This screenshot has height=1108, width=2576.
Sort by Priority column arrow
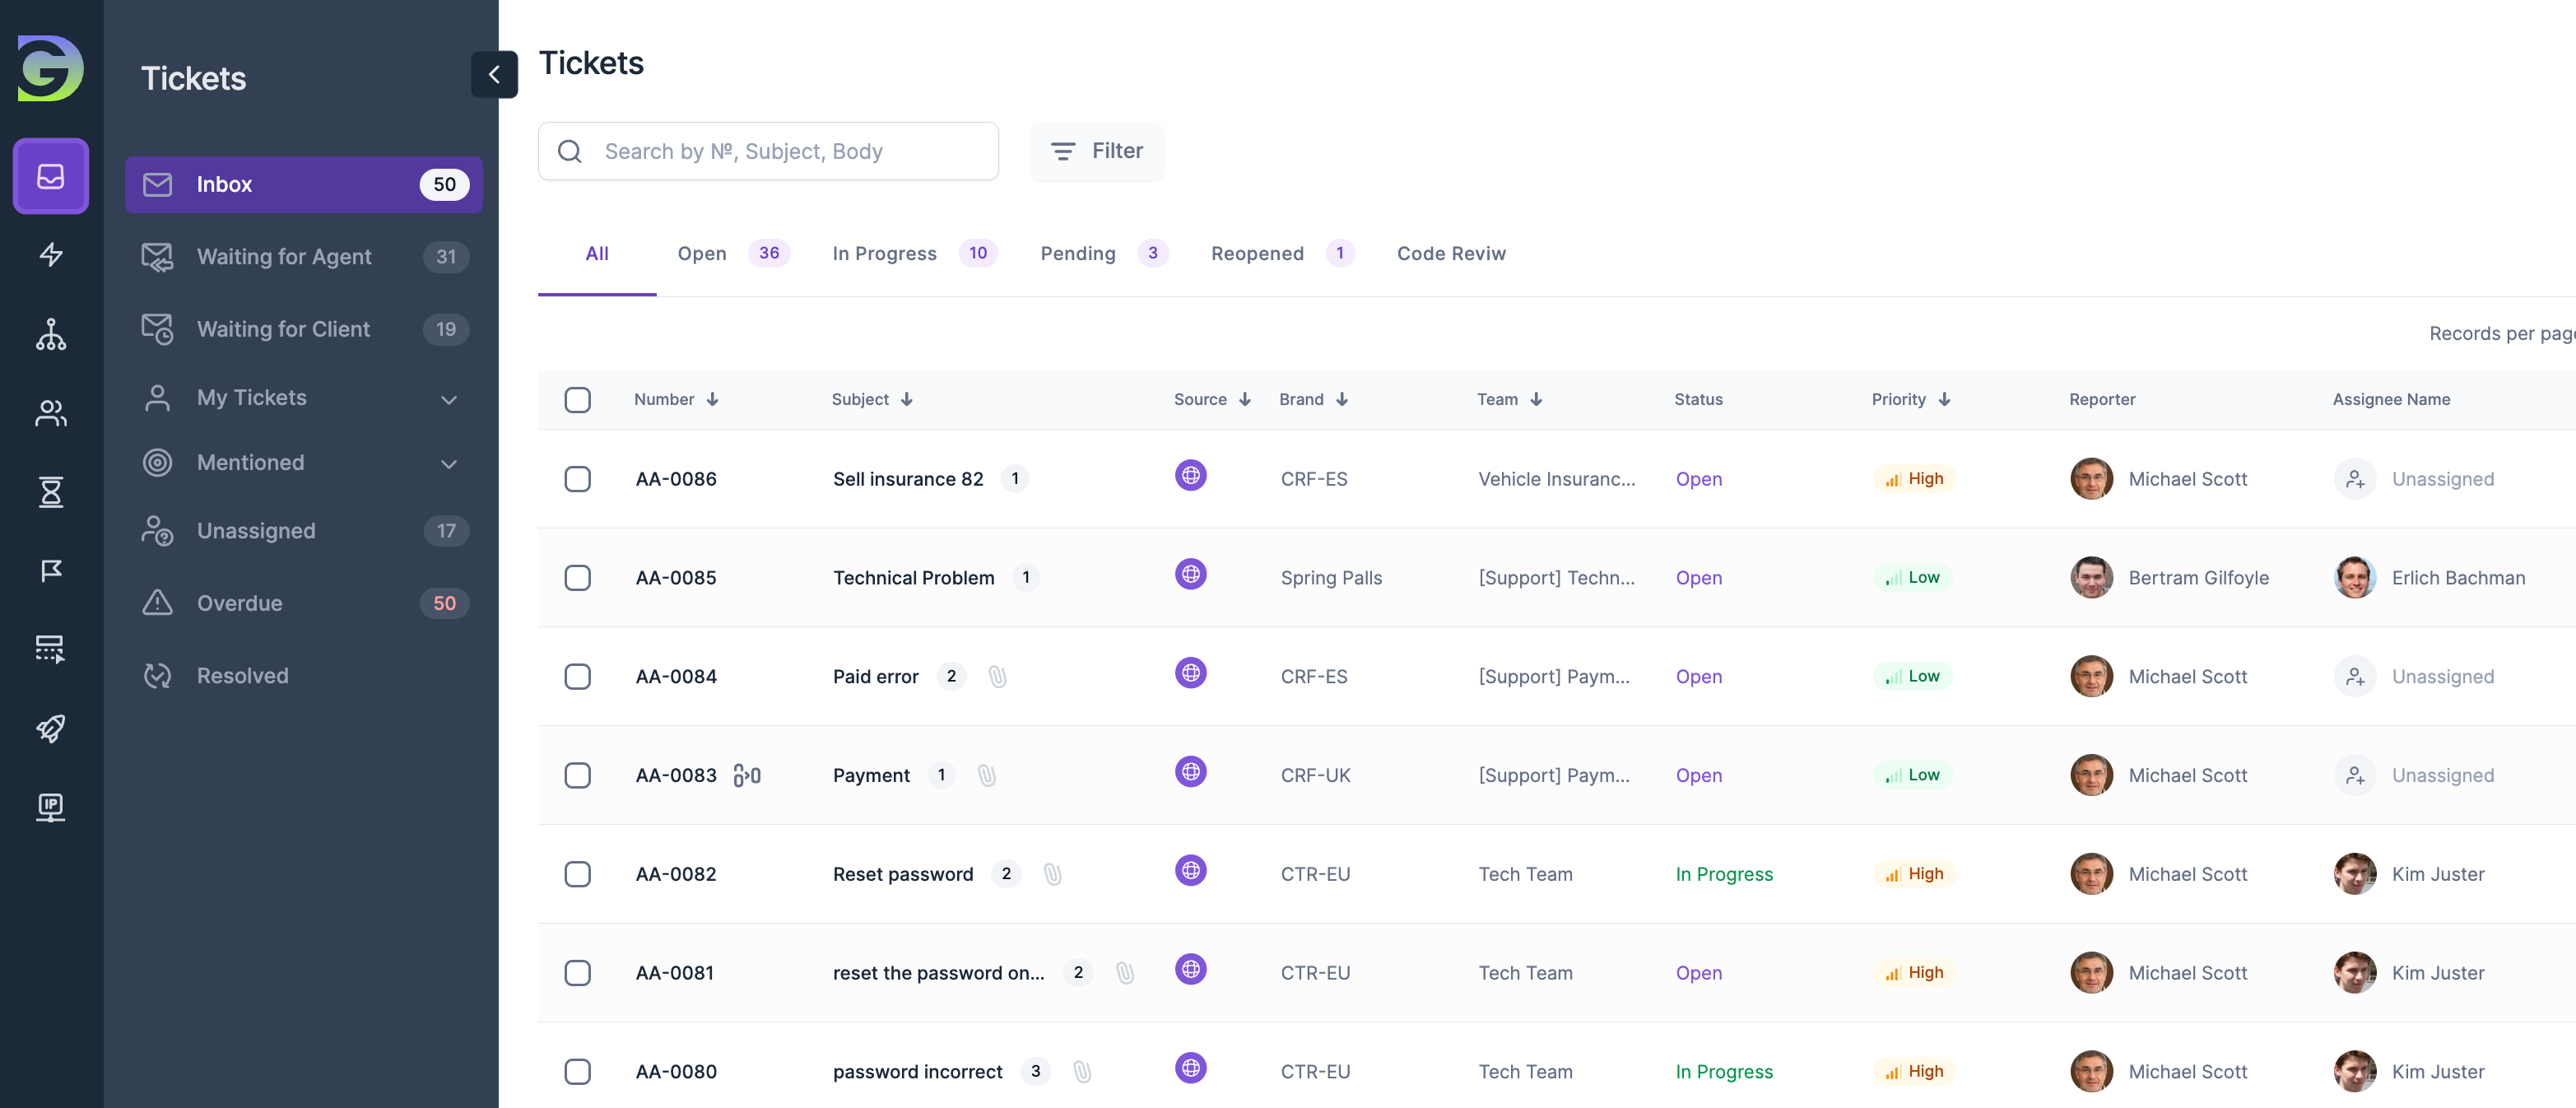tap(1944, 400)
